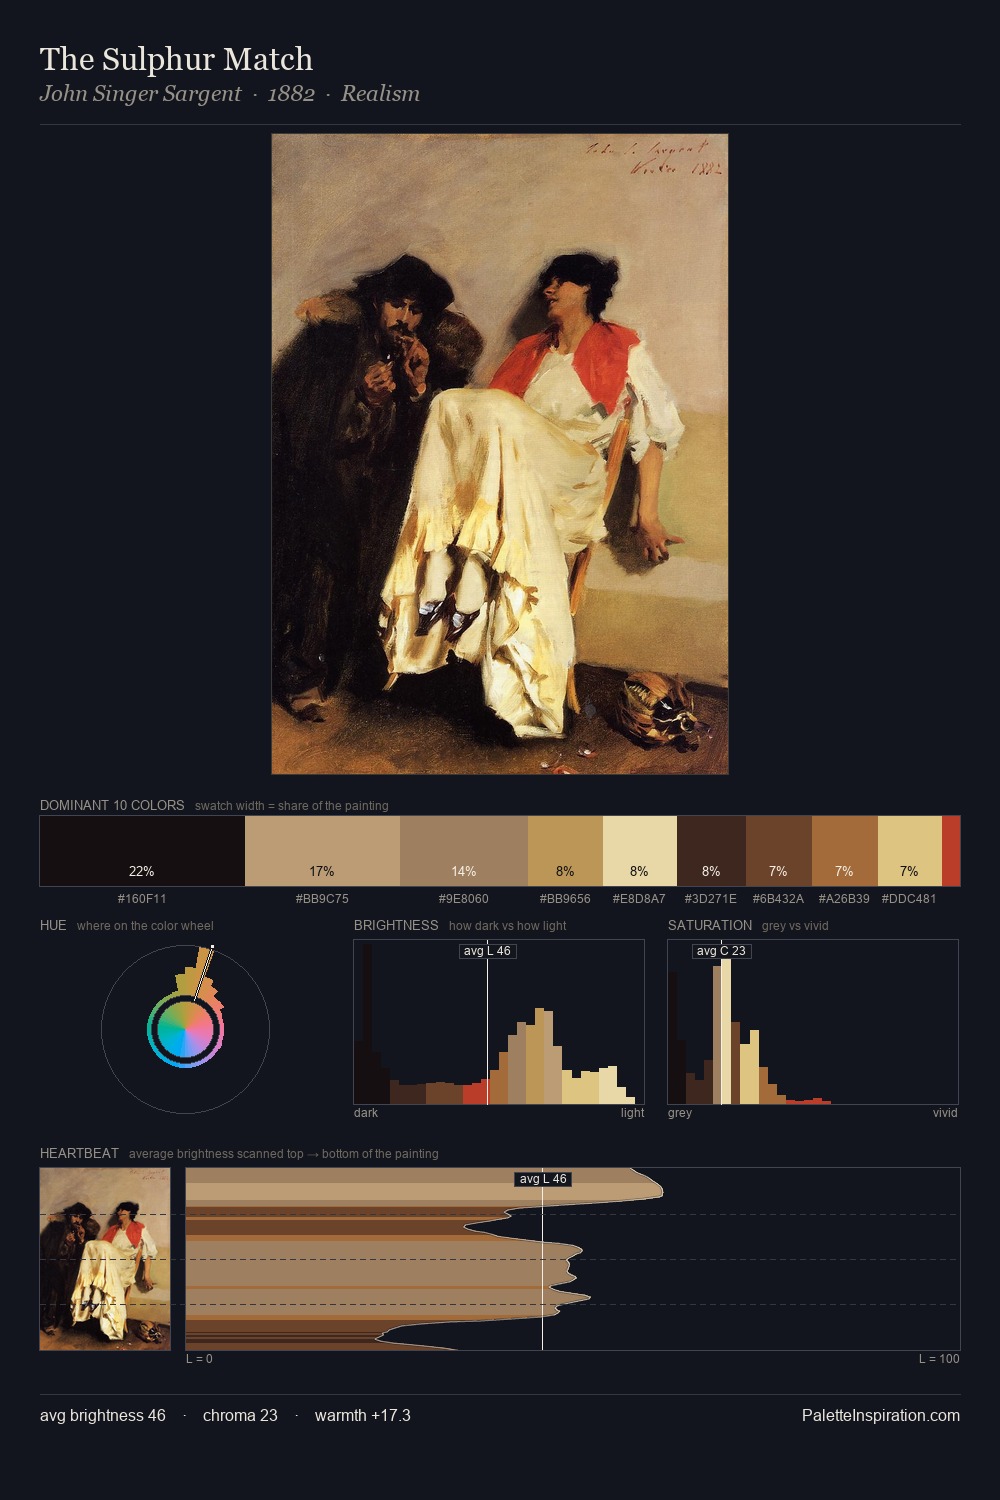Click hex code label '#BB9656'
This screenshot has height=1500, width=1000.
click(x=565, y=899)
